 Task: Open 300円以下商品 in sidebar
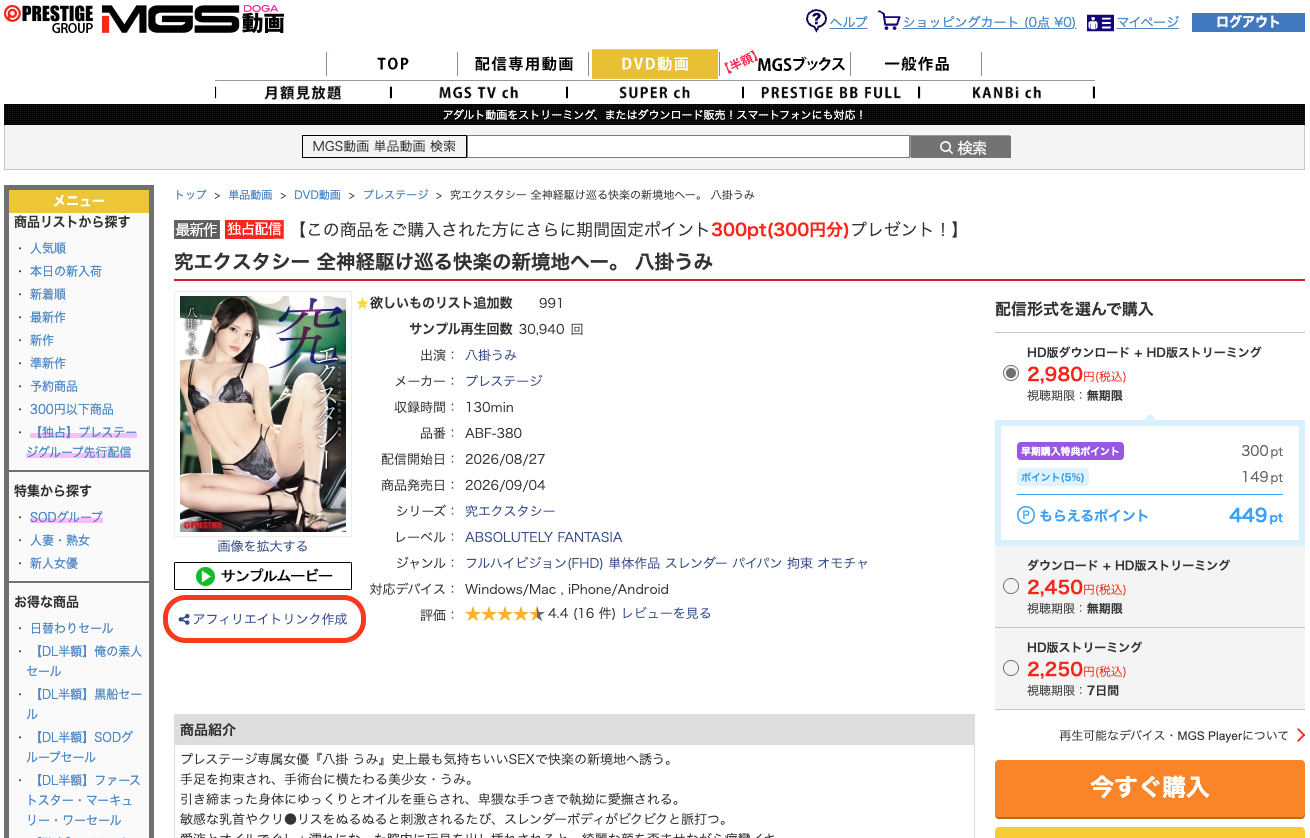click(x=72, y=409)
